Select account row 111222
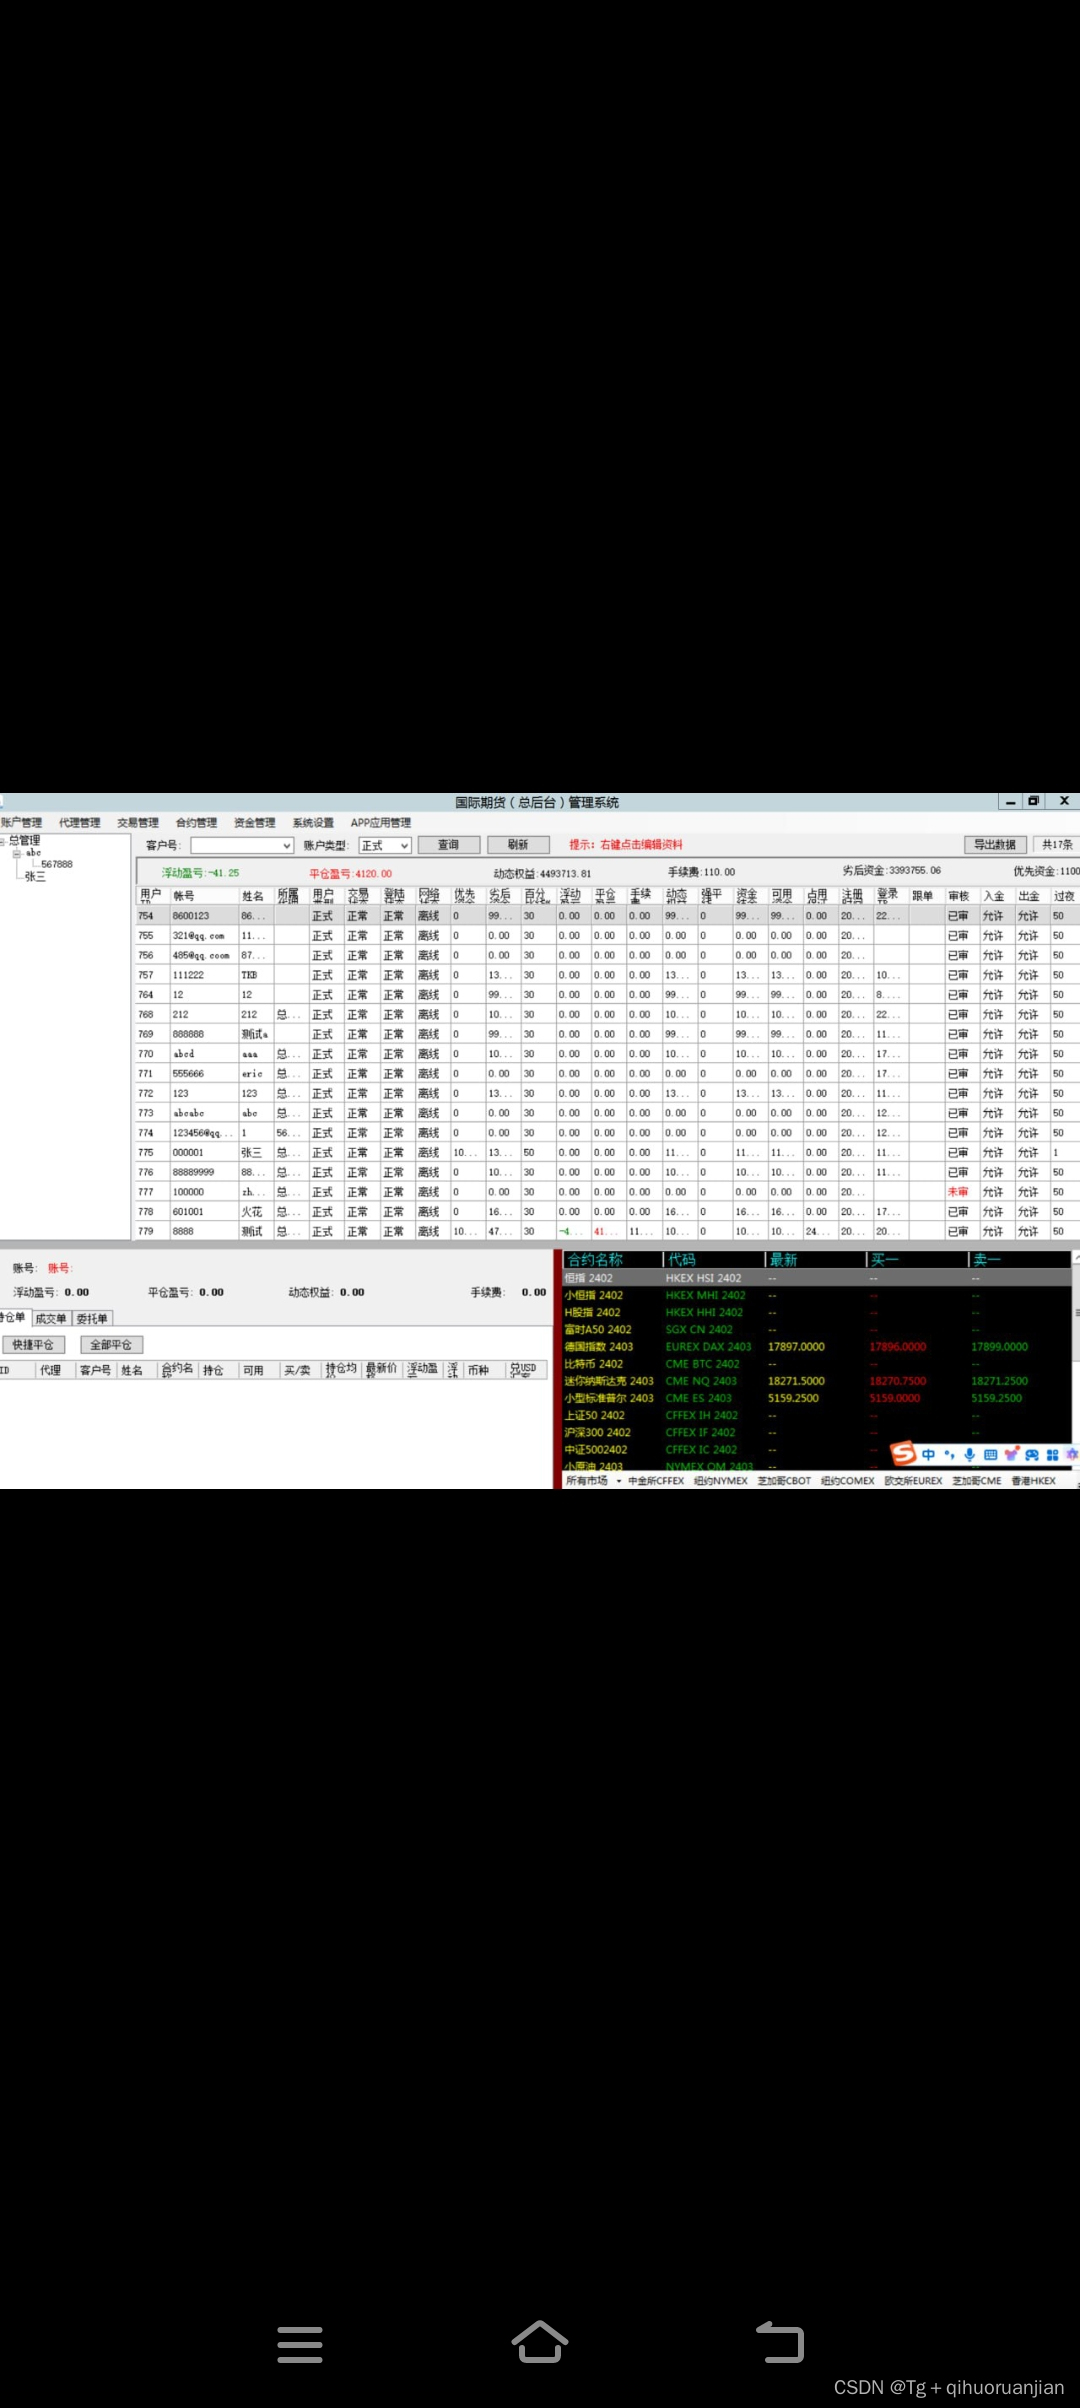 coord(607,975)
